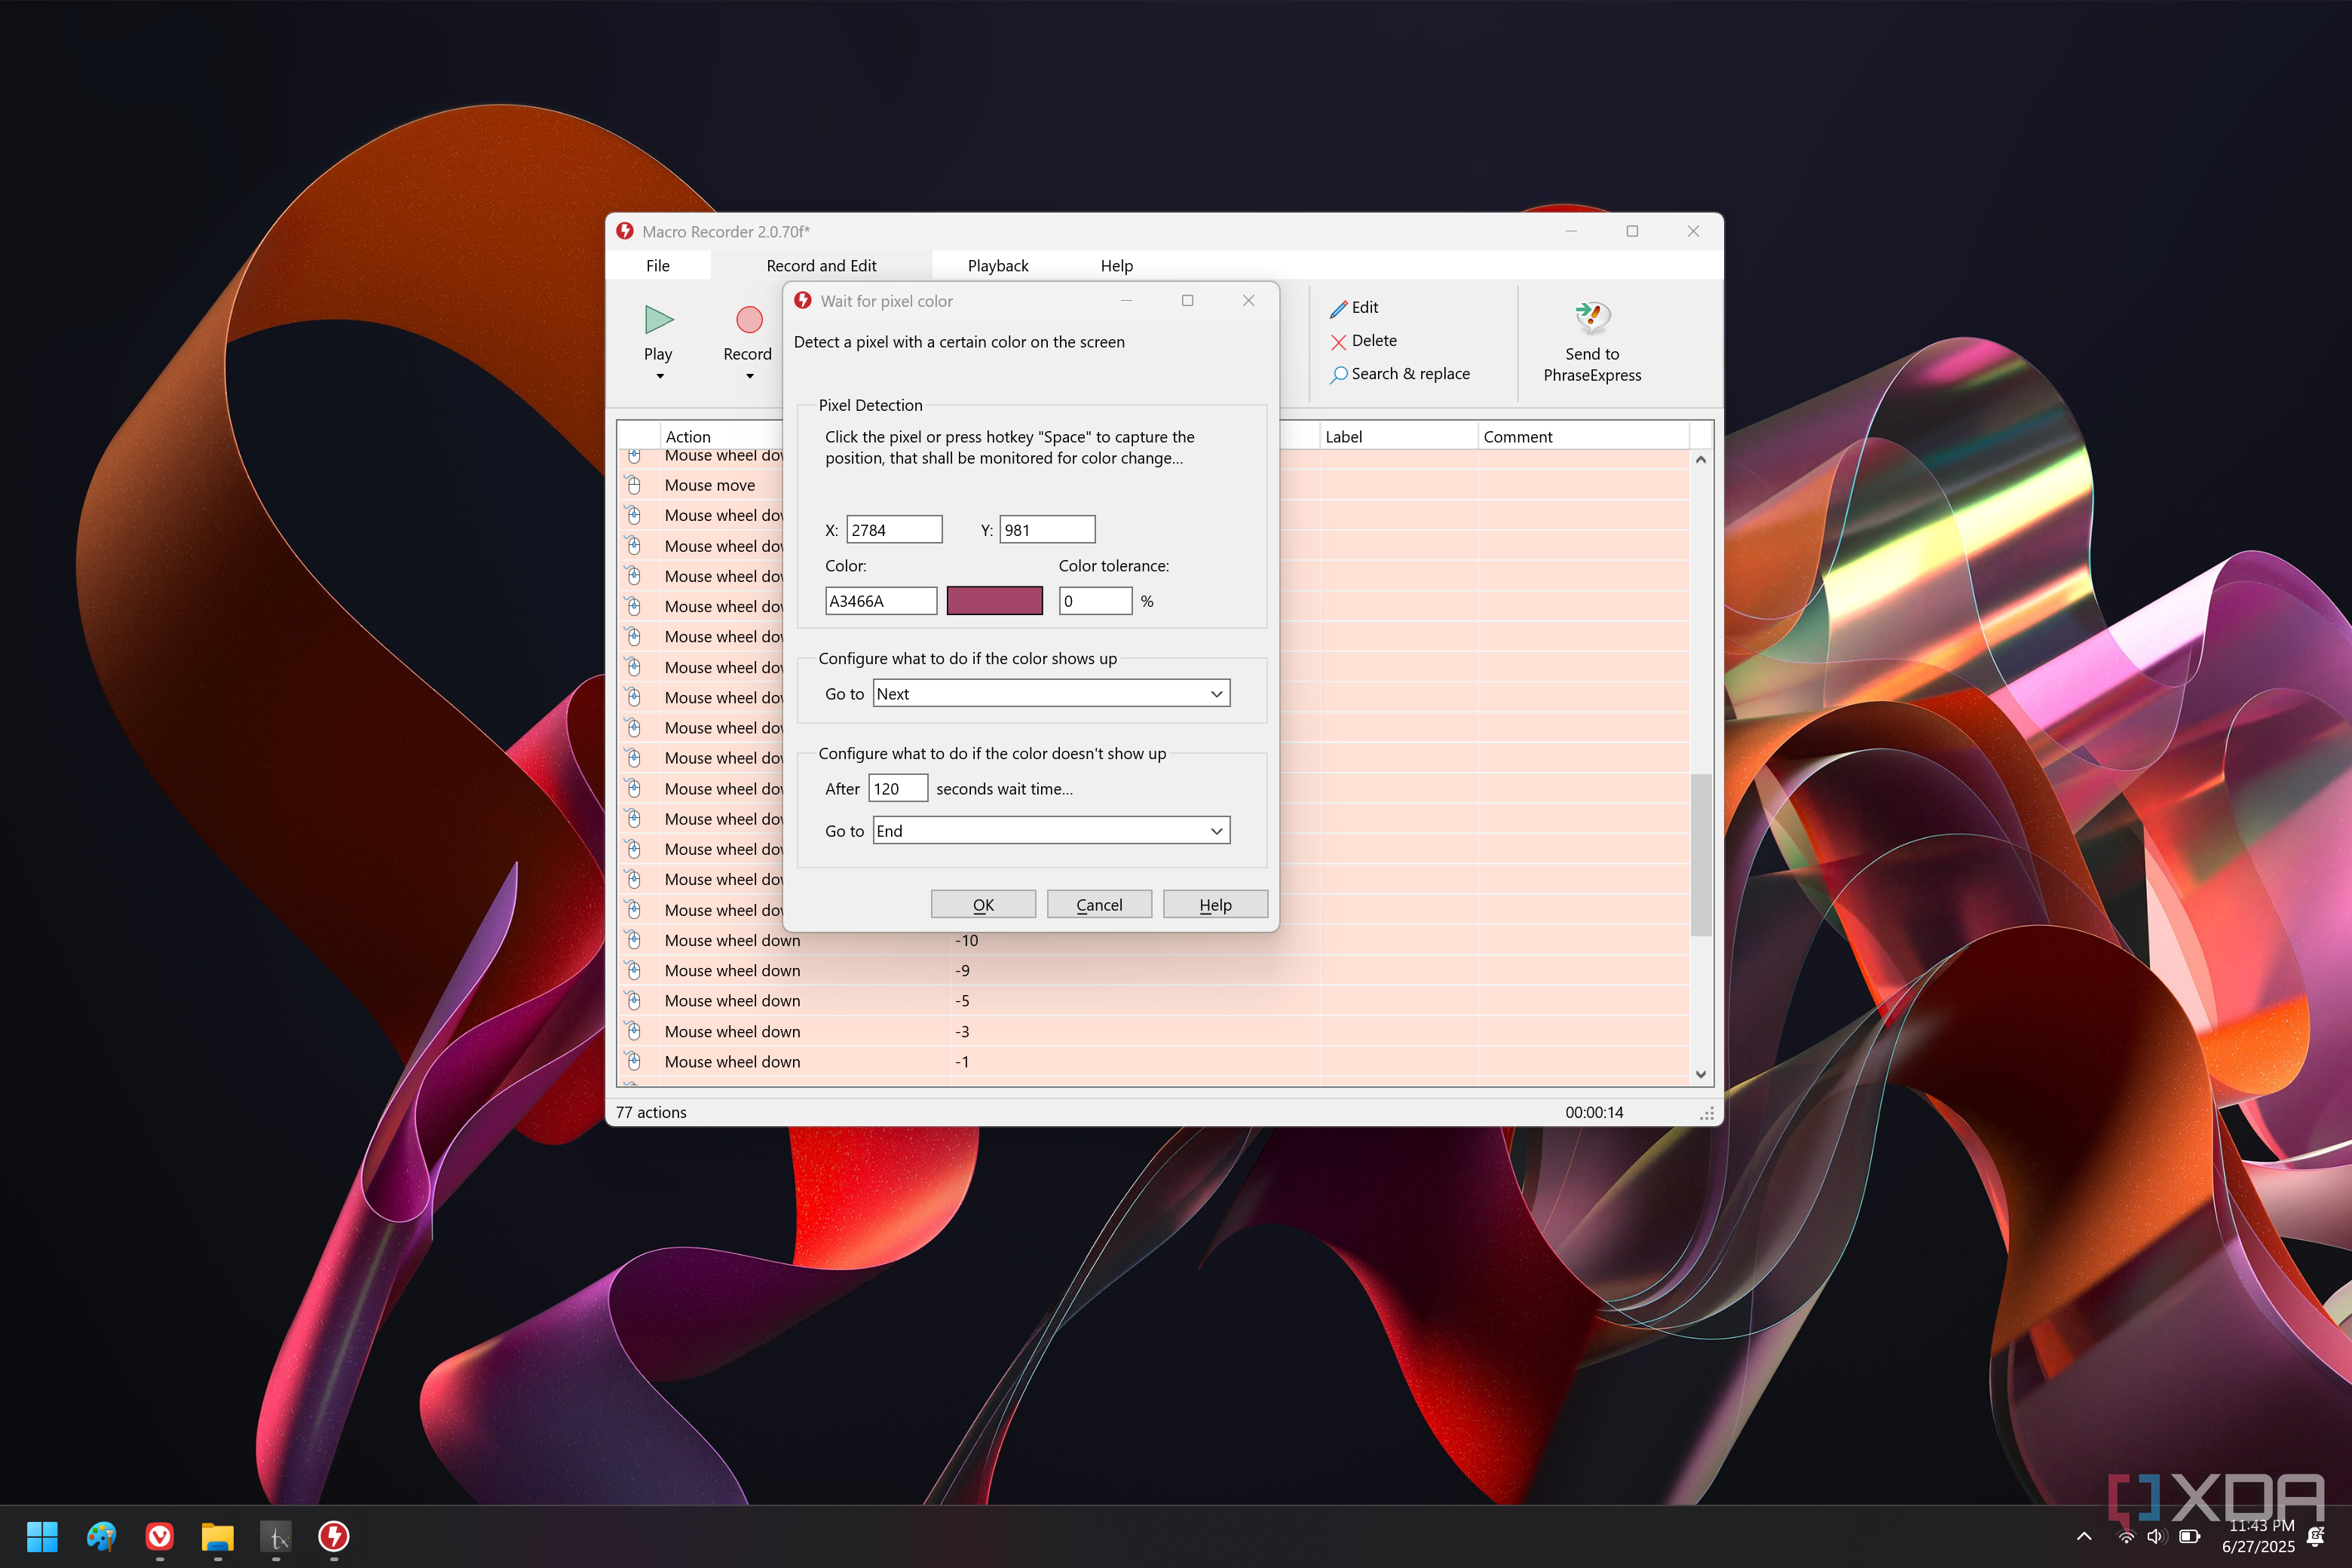
Task: Open the File menu
Action: point(658,266)
